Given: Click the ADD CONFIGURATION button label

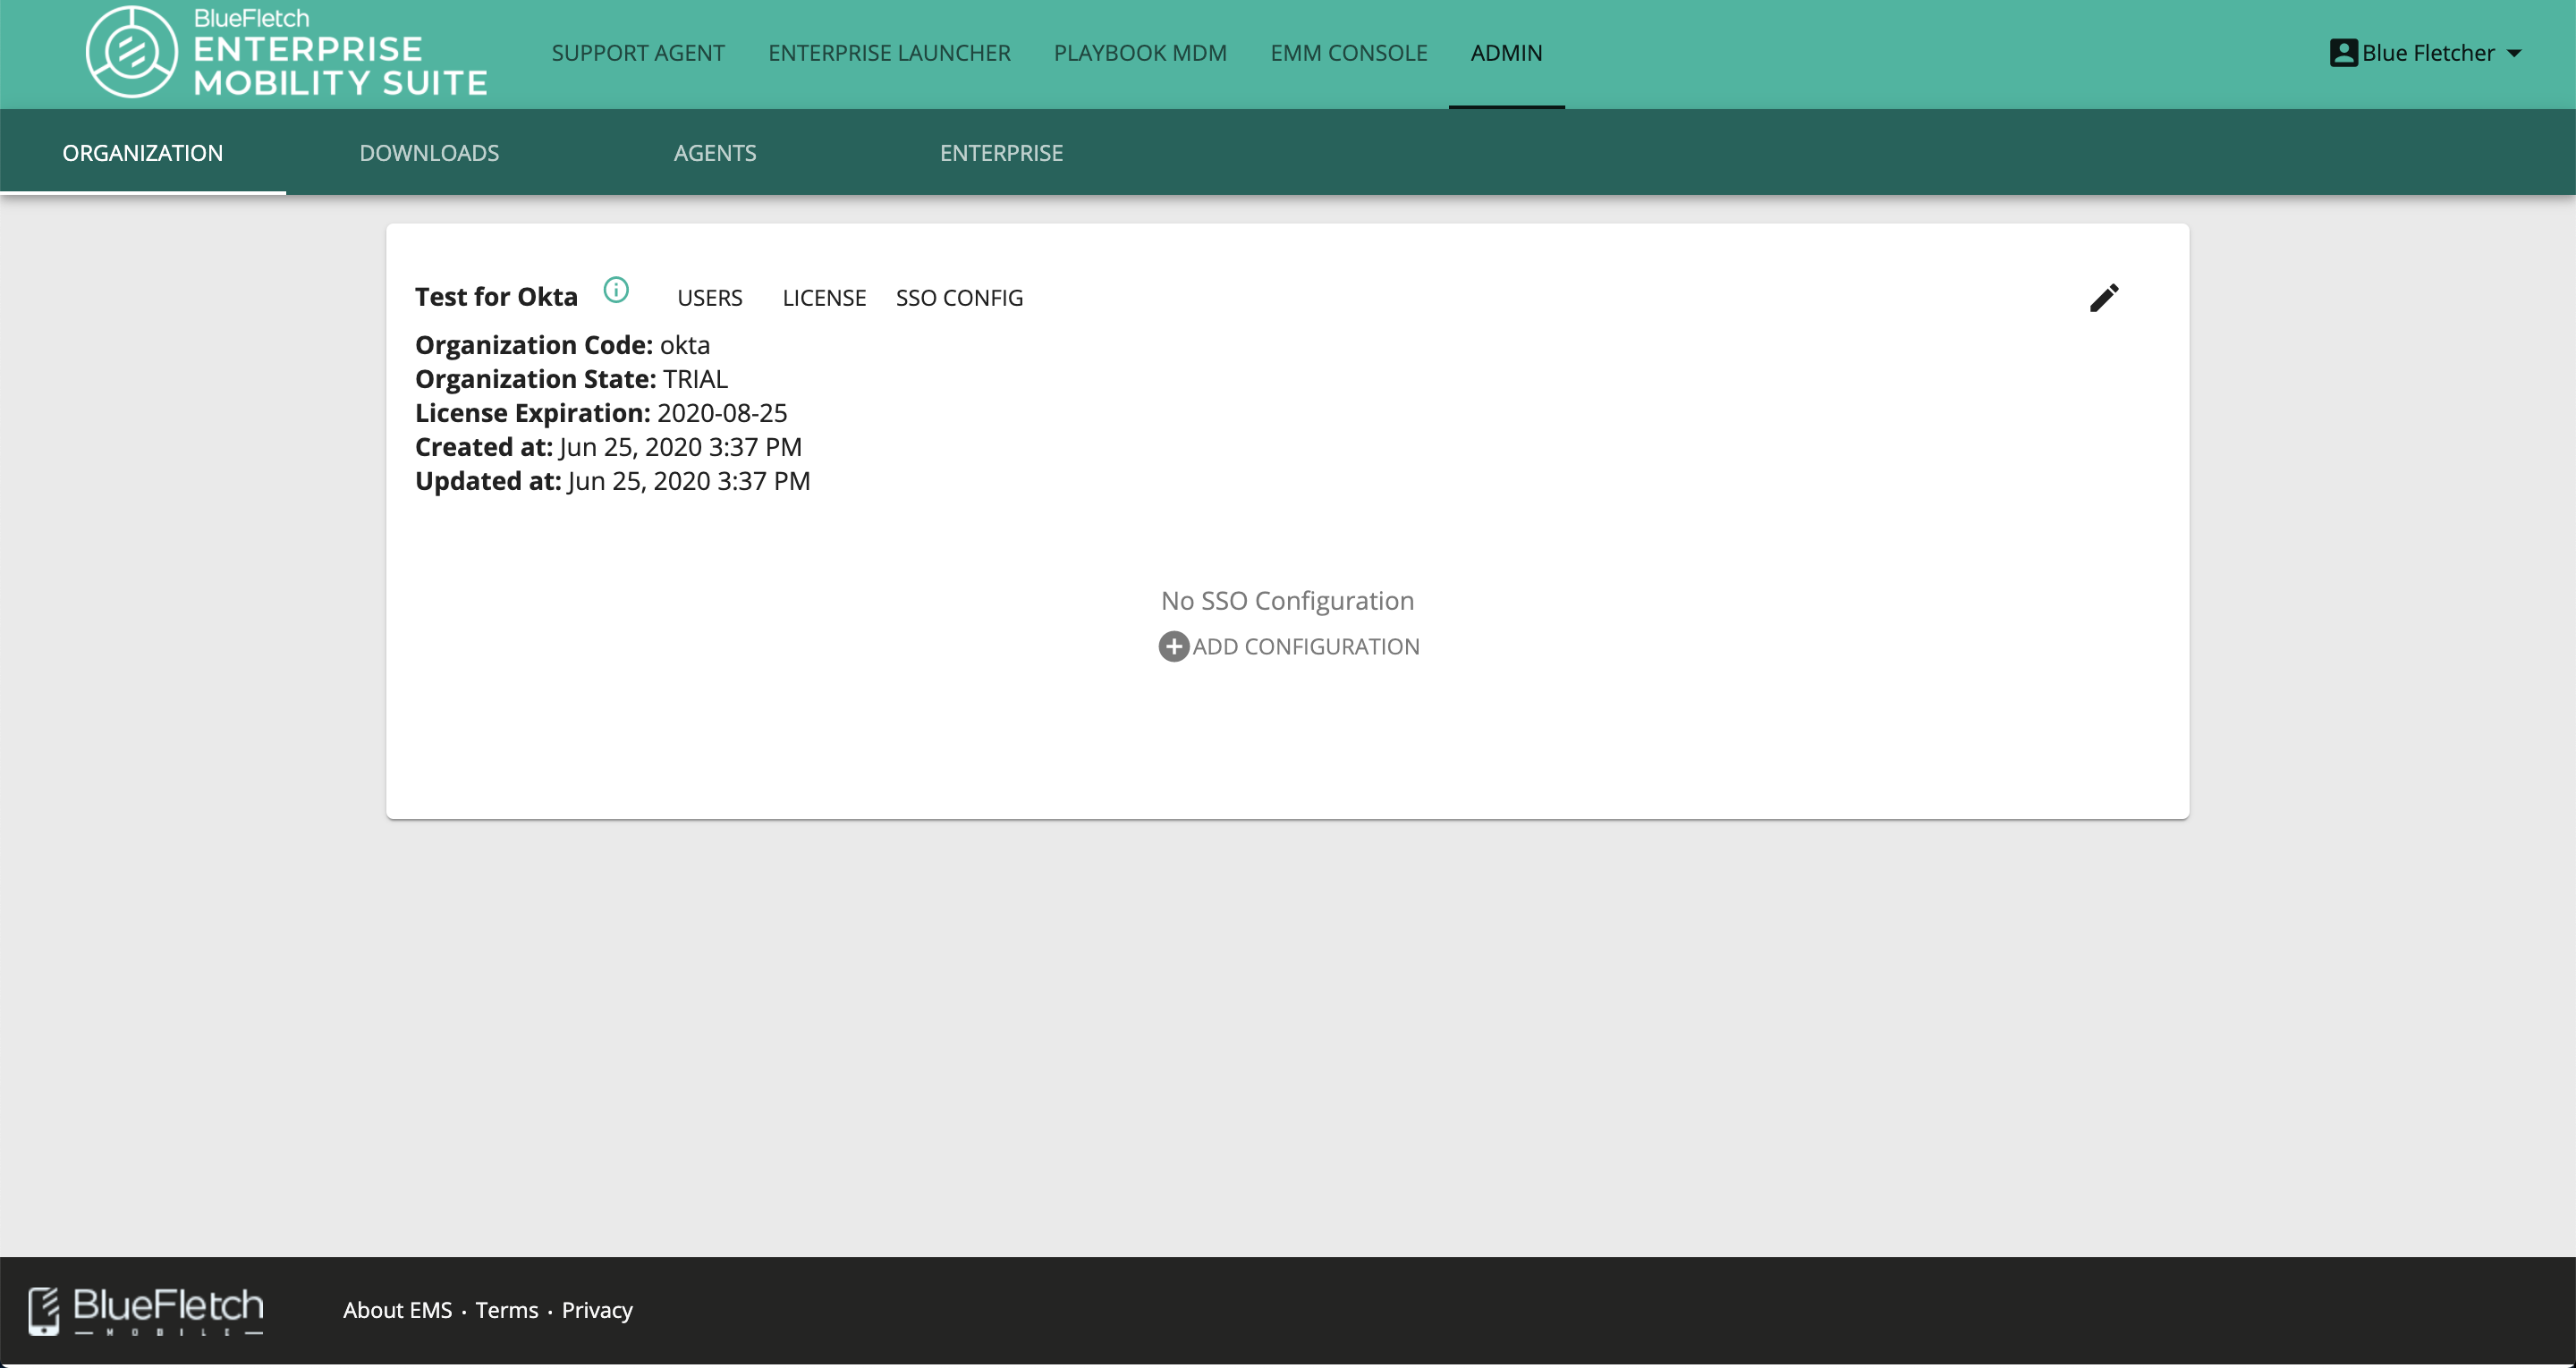Looking at the screenshot, I should (x=1306, y=647).
